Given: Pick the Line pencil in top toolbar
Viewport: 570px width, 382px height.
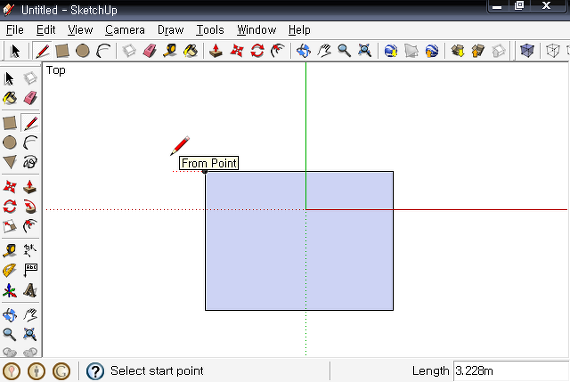Looking at the screenshot, I should point(42,51).
